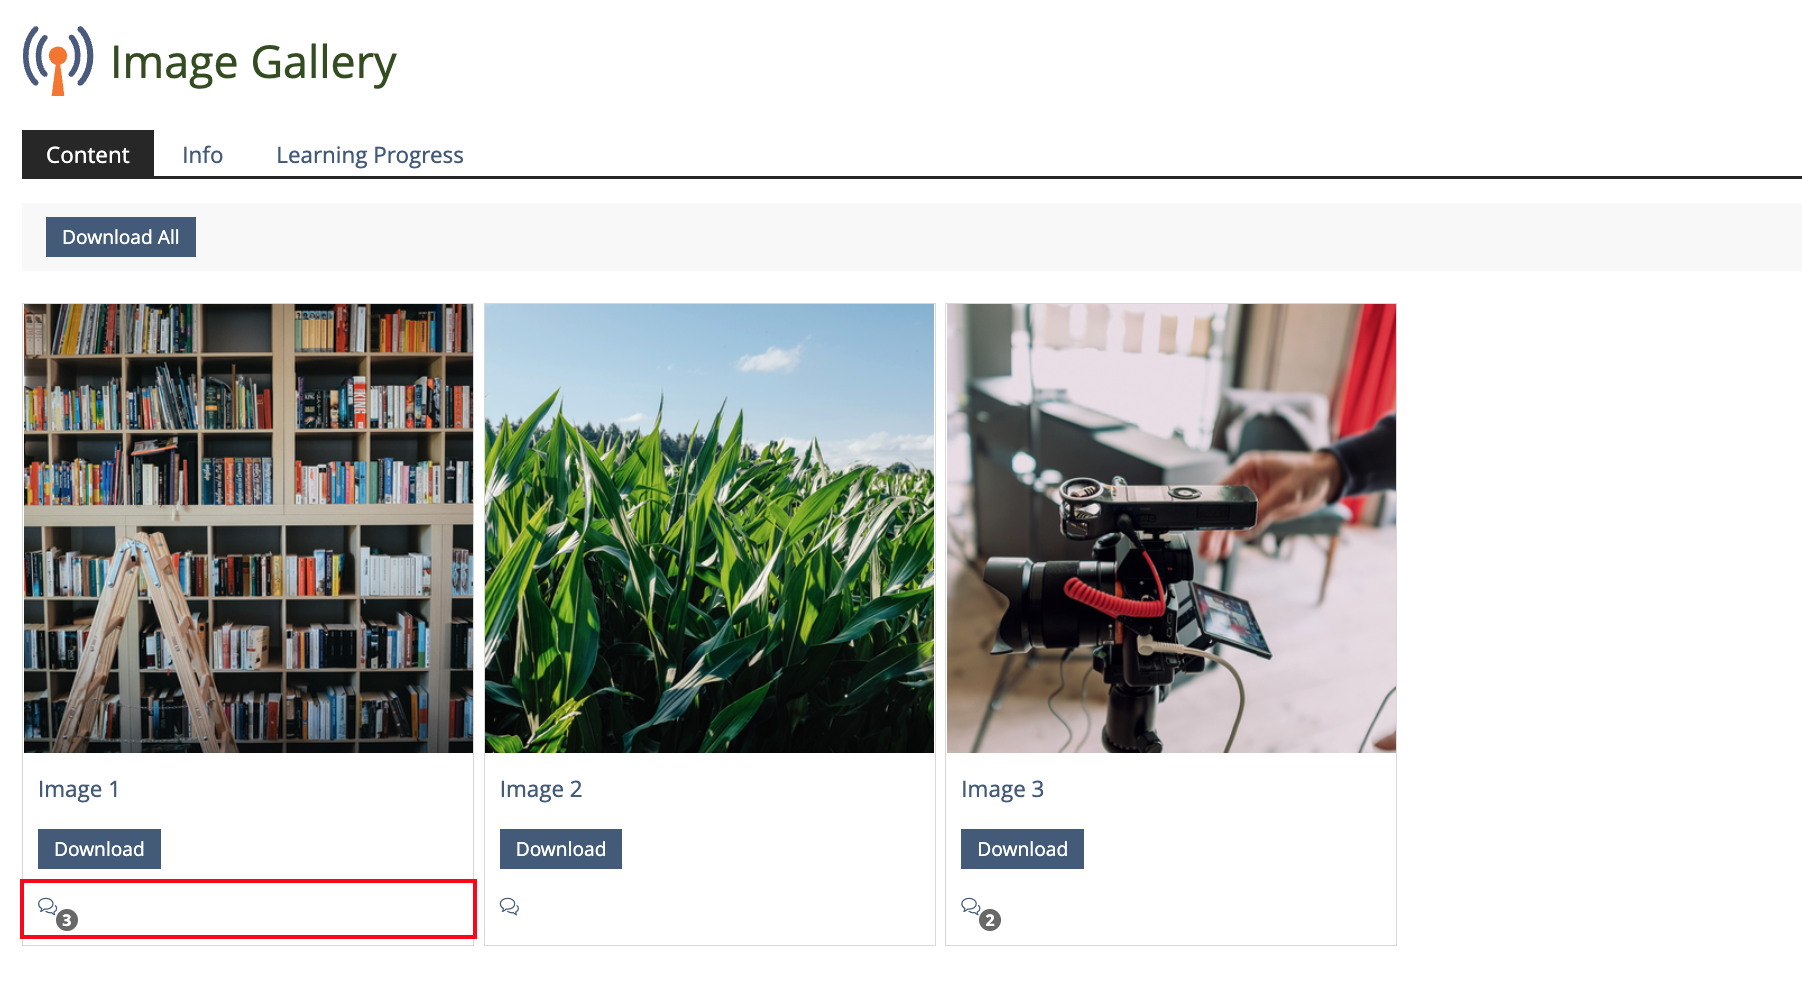Open comments icon under Image 1
This screenshot has width=1802, height=1004.
pos(47,906)
